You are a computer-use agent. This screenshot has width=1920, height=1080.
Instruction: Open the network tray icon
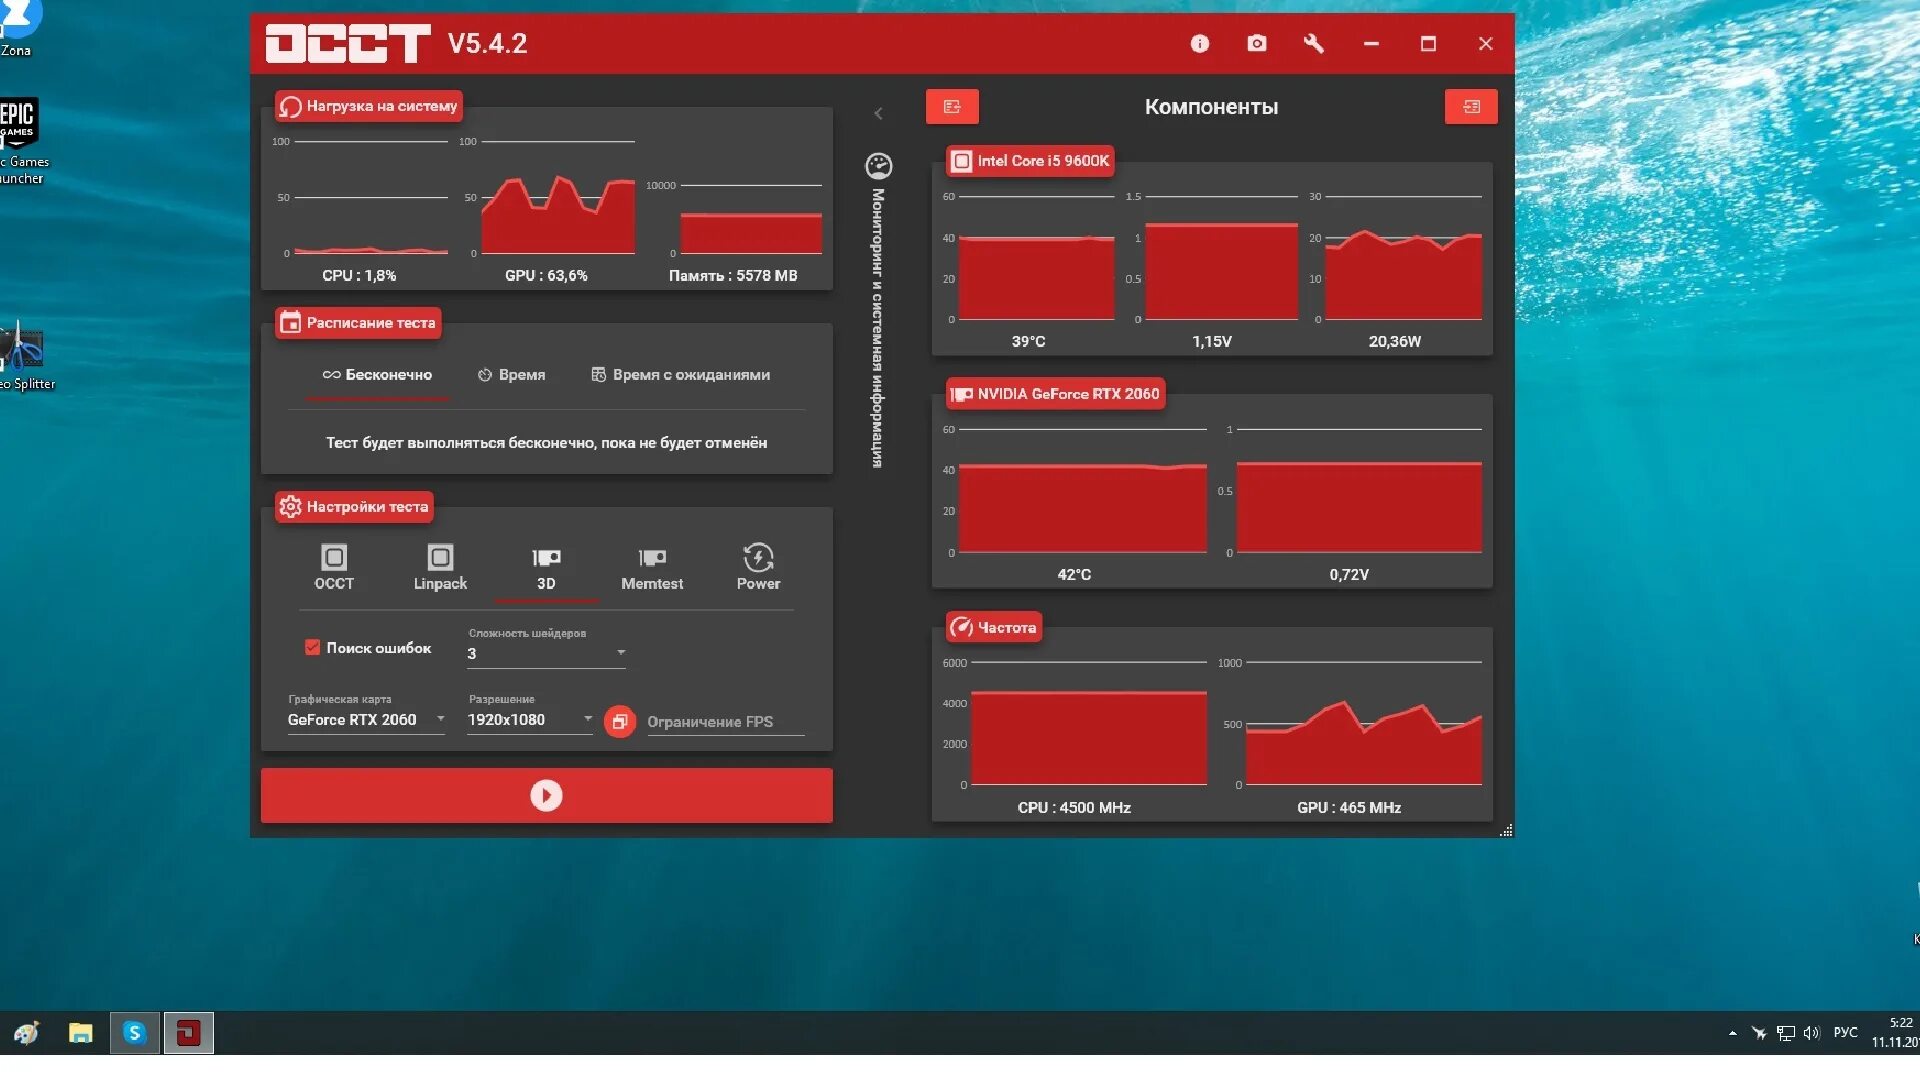coord(1785,1033)
